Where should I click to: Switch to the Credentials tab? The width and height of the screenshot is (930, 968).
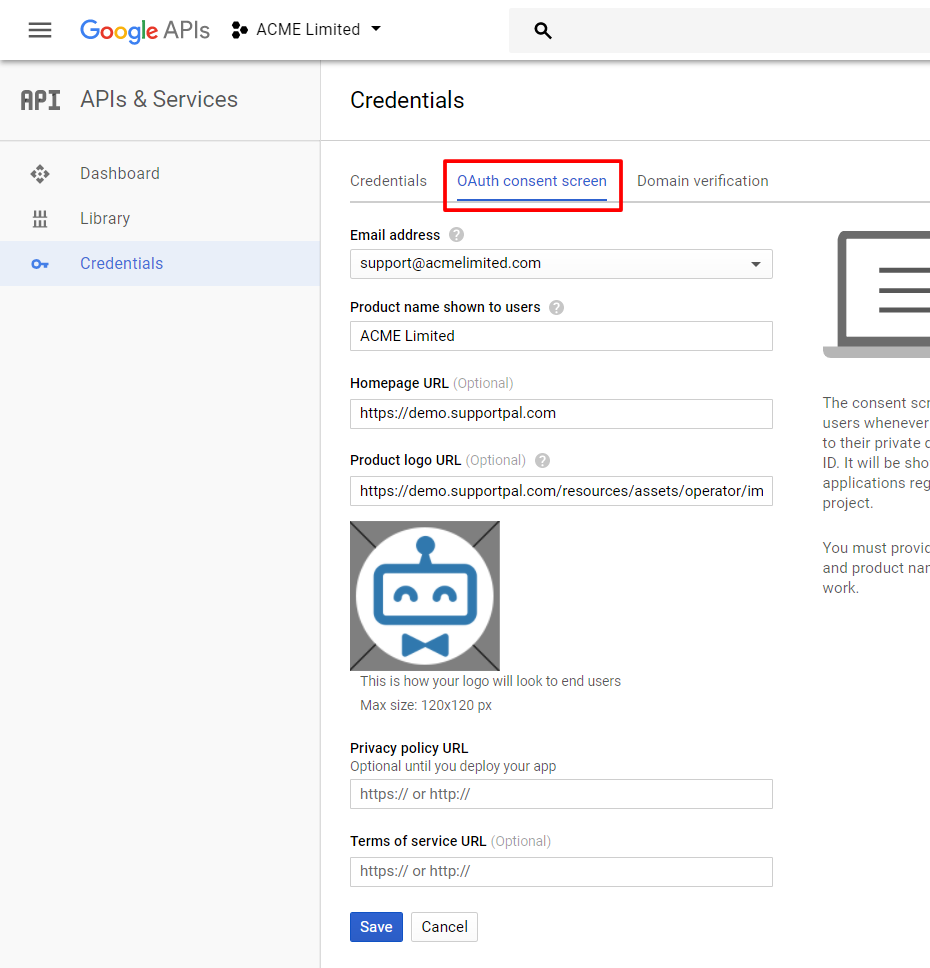388,181
